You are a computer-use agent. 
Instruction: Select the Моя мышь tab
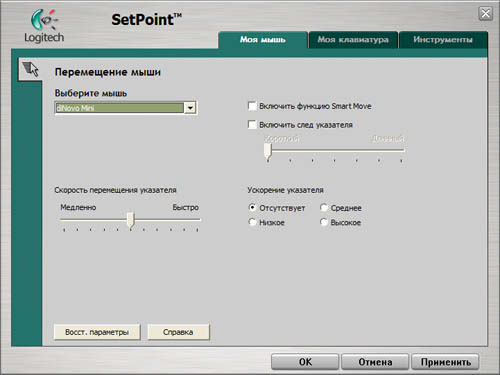click(x=263, y=40)
